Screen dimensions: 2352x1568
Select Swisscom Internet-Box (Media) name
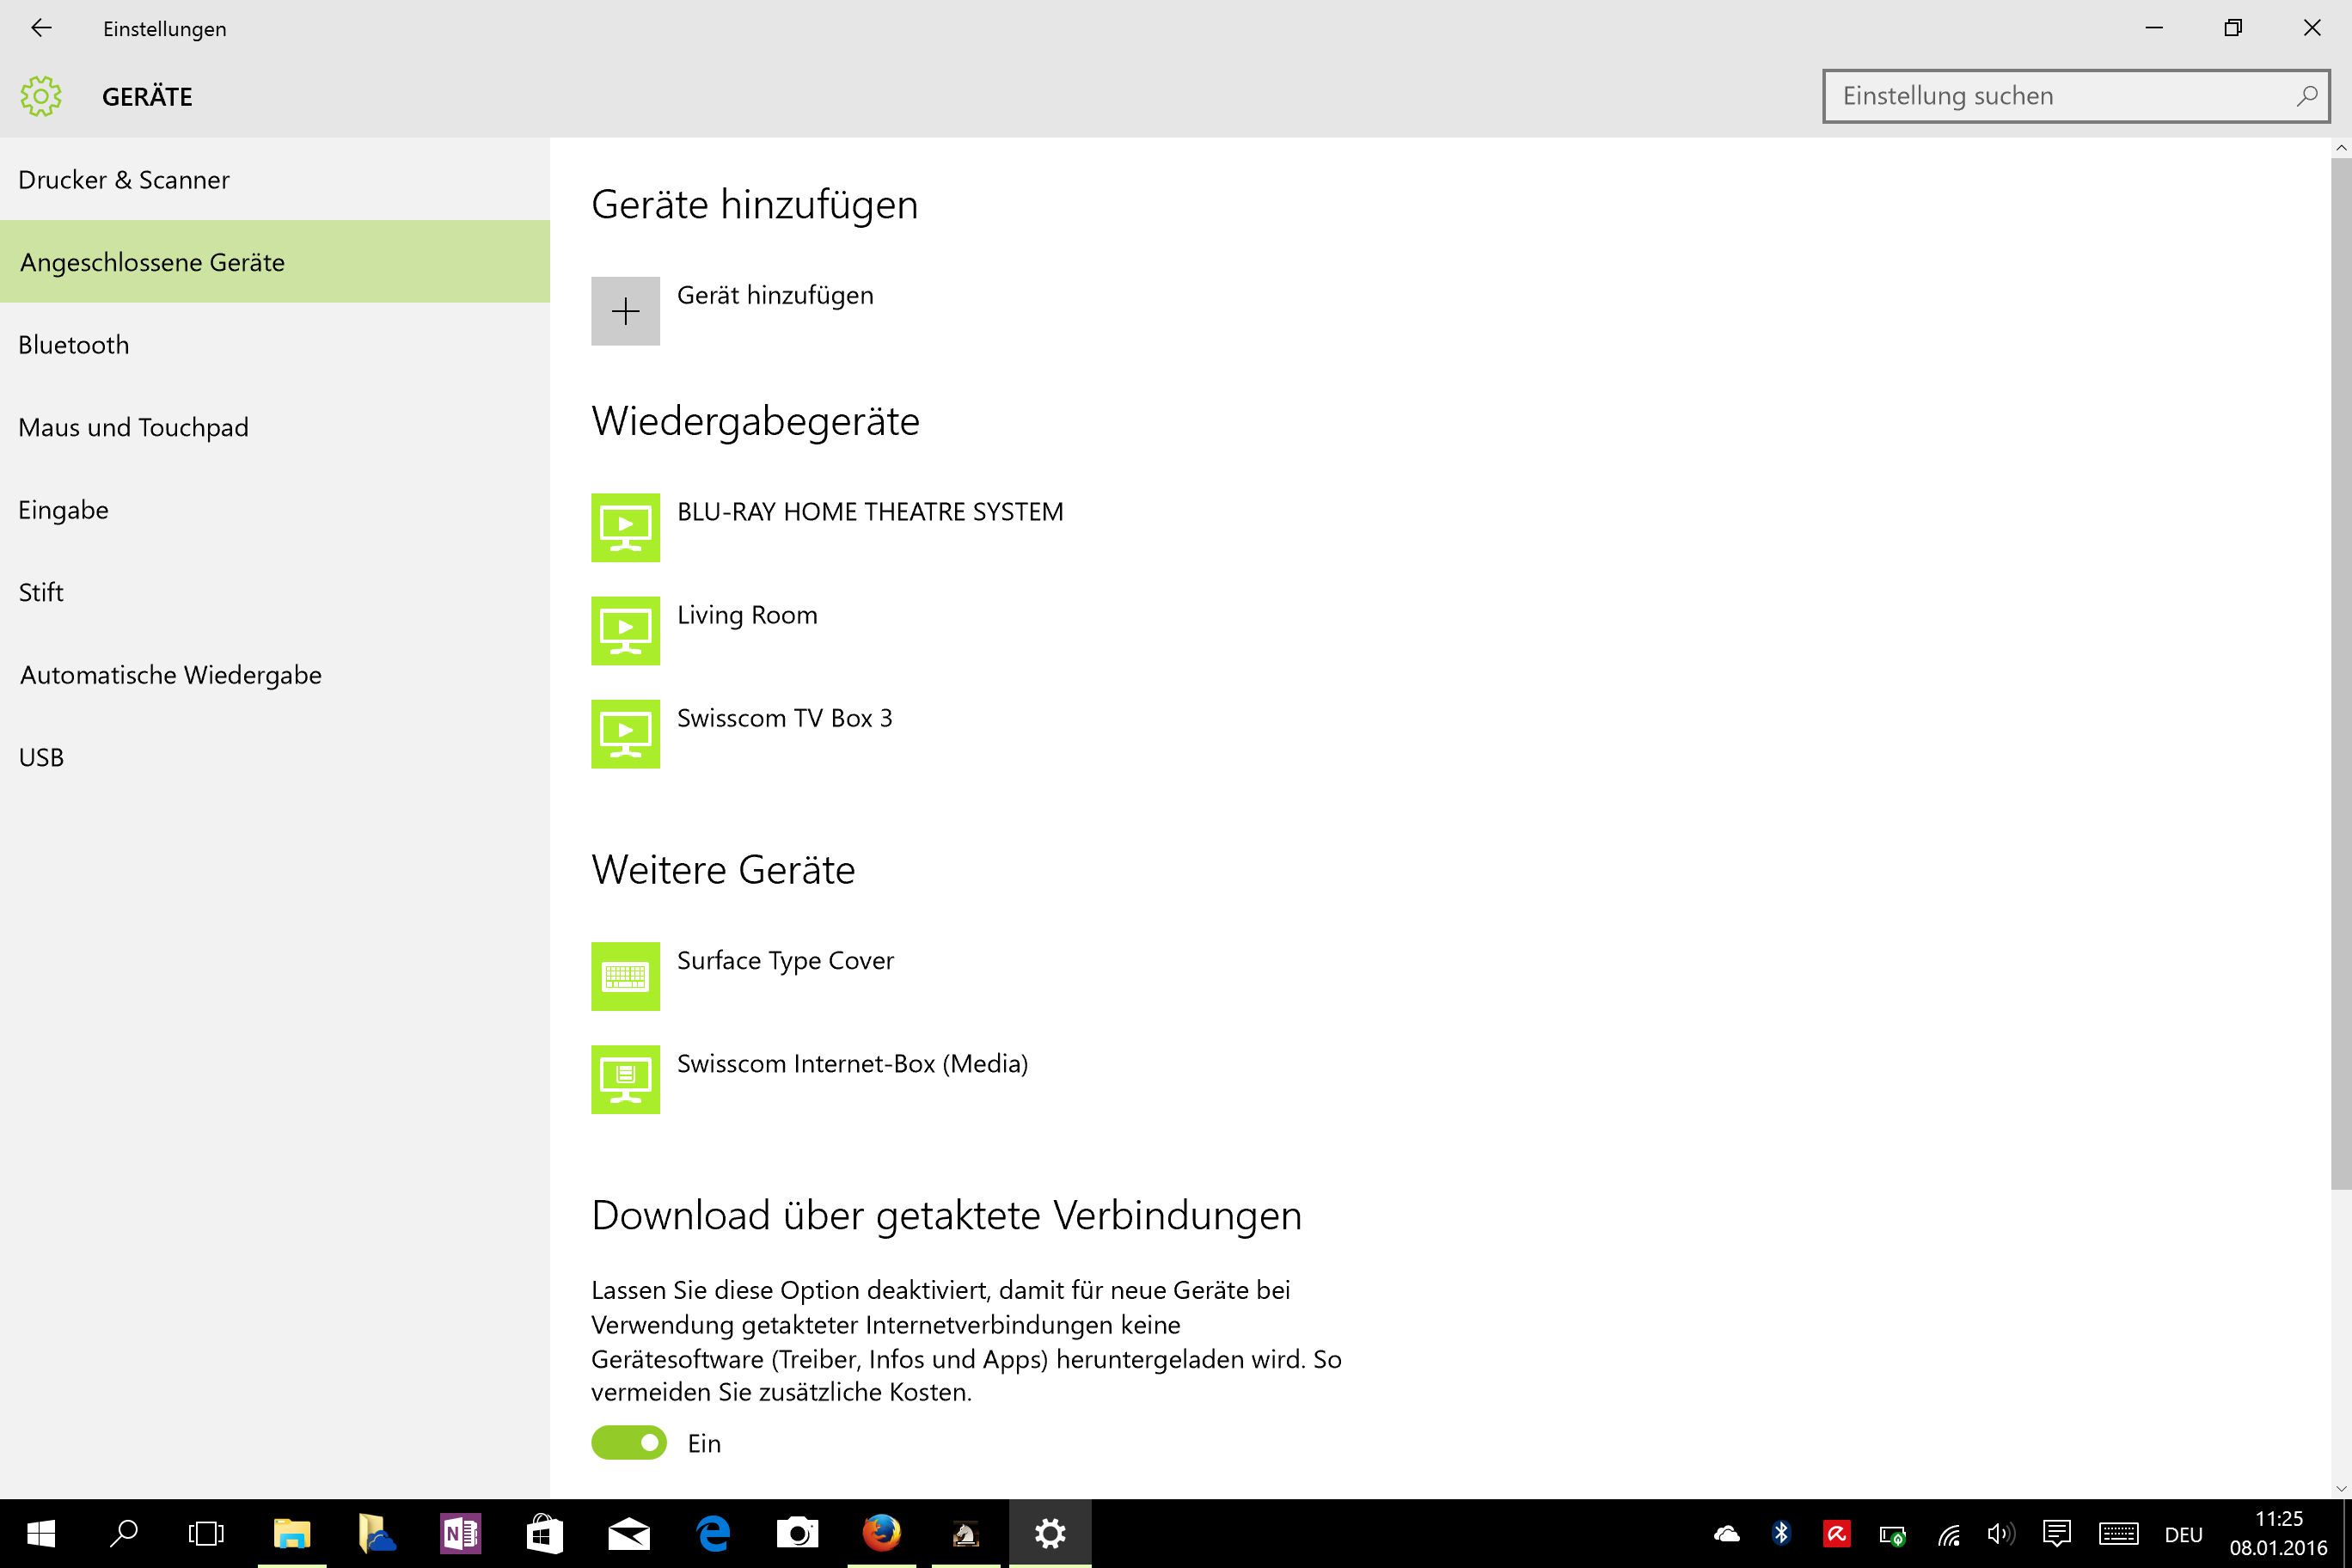(852, 1064)
